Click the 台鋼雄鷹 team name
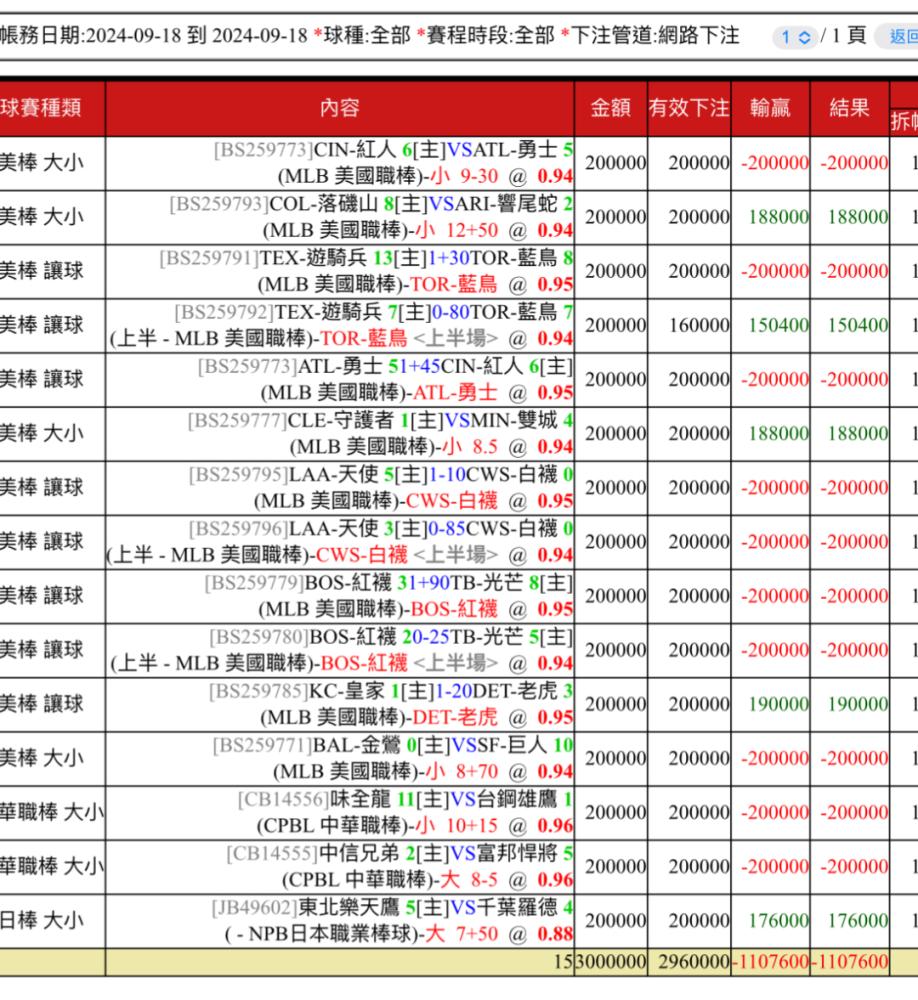This screenshot has width=918, height=1000. [517, 800]
